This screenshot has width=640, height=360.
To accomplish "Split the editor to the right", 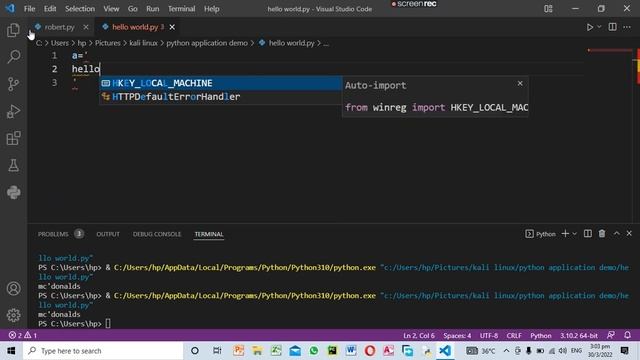I will click(612, 27).
